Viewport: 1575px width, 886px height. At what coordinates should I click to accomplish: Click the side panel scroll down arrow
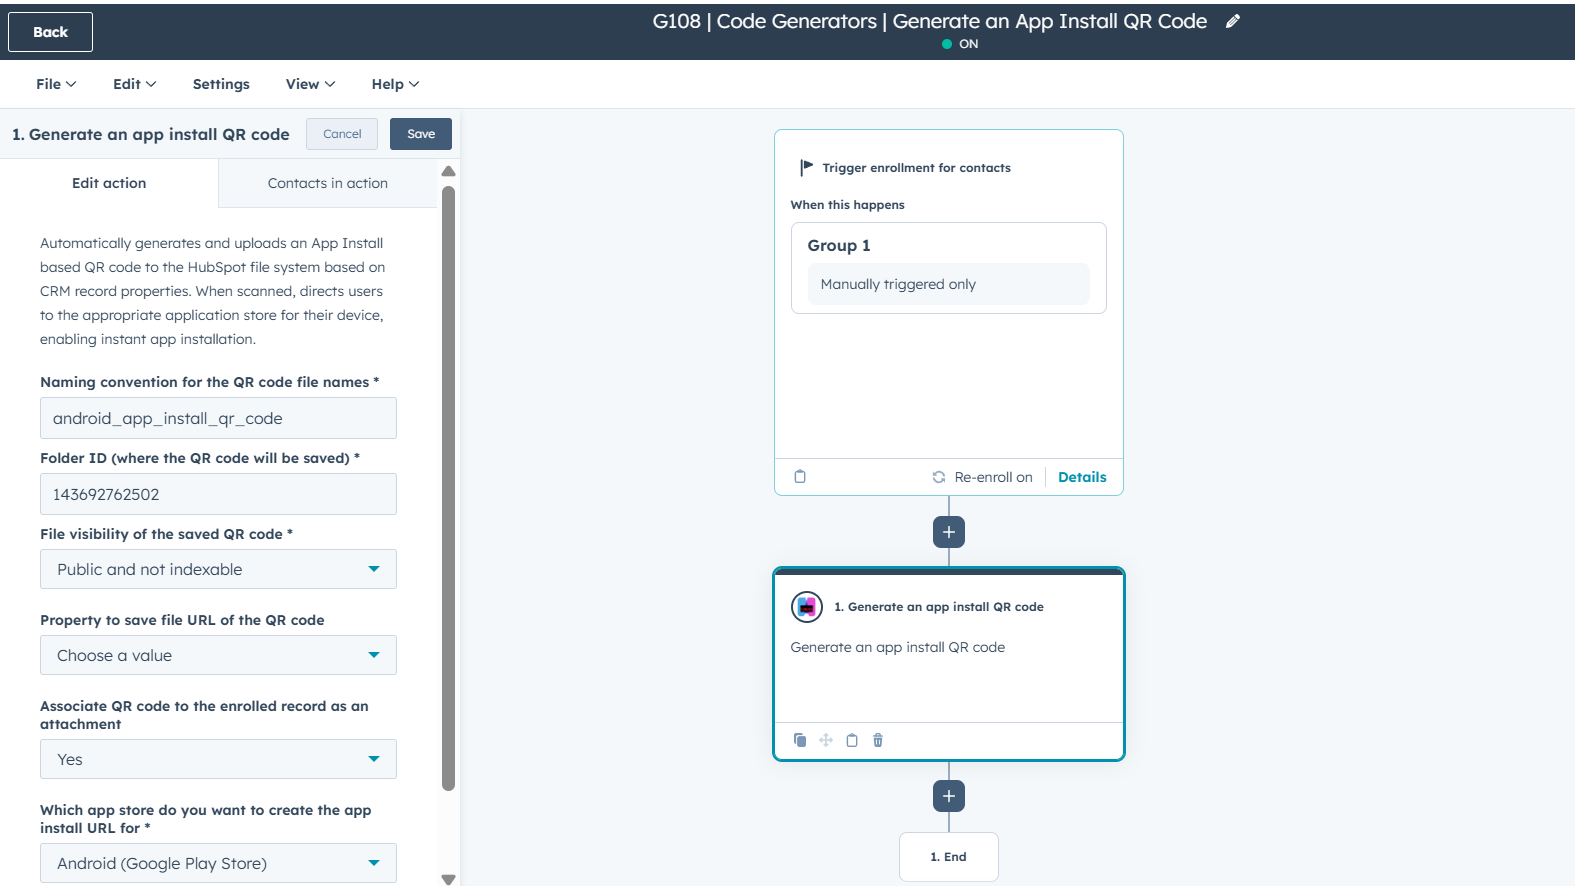click(x=448, y=879)
